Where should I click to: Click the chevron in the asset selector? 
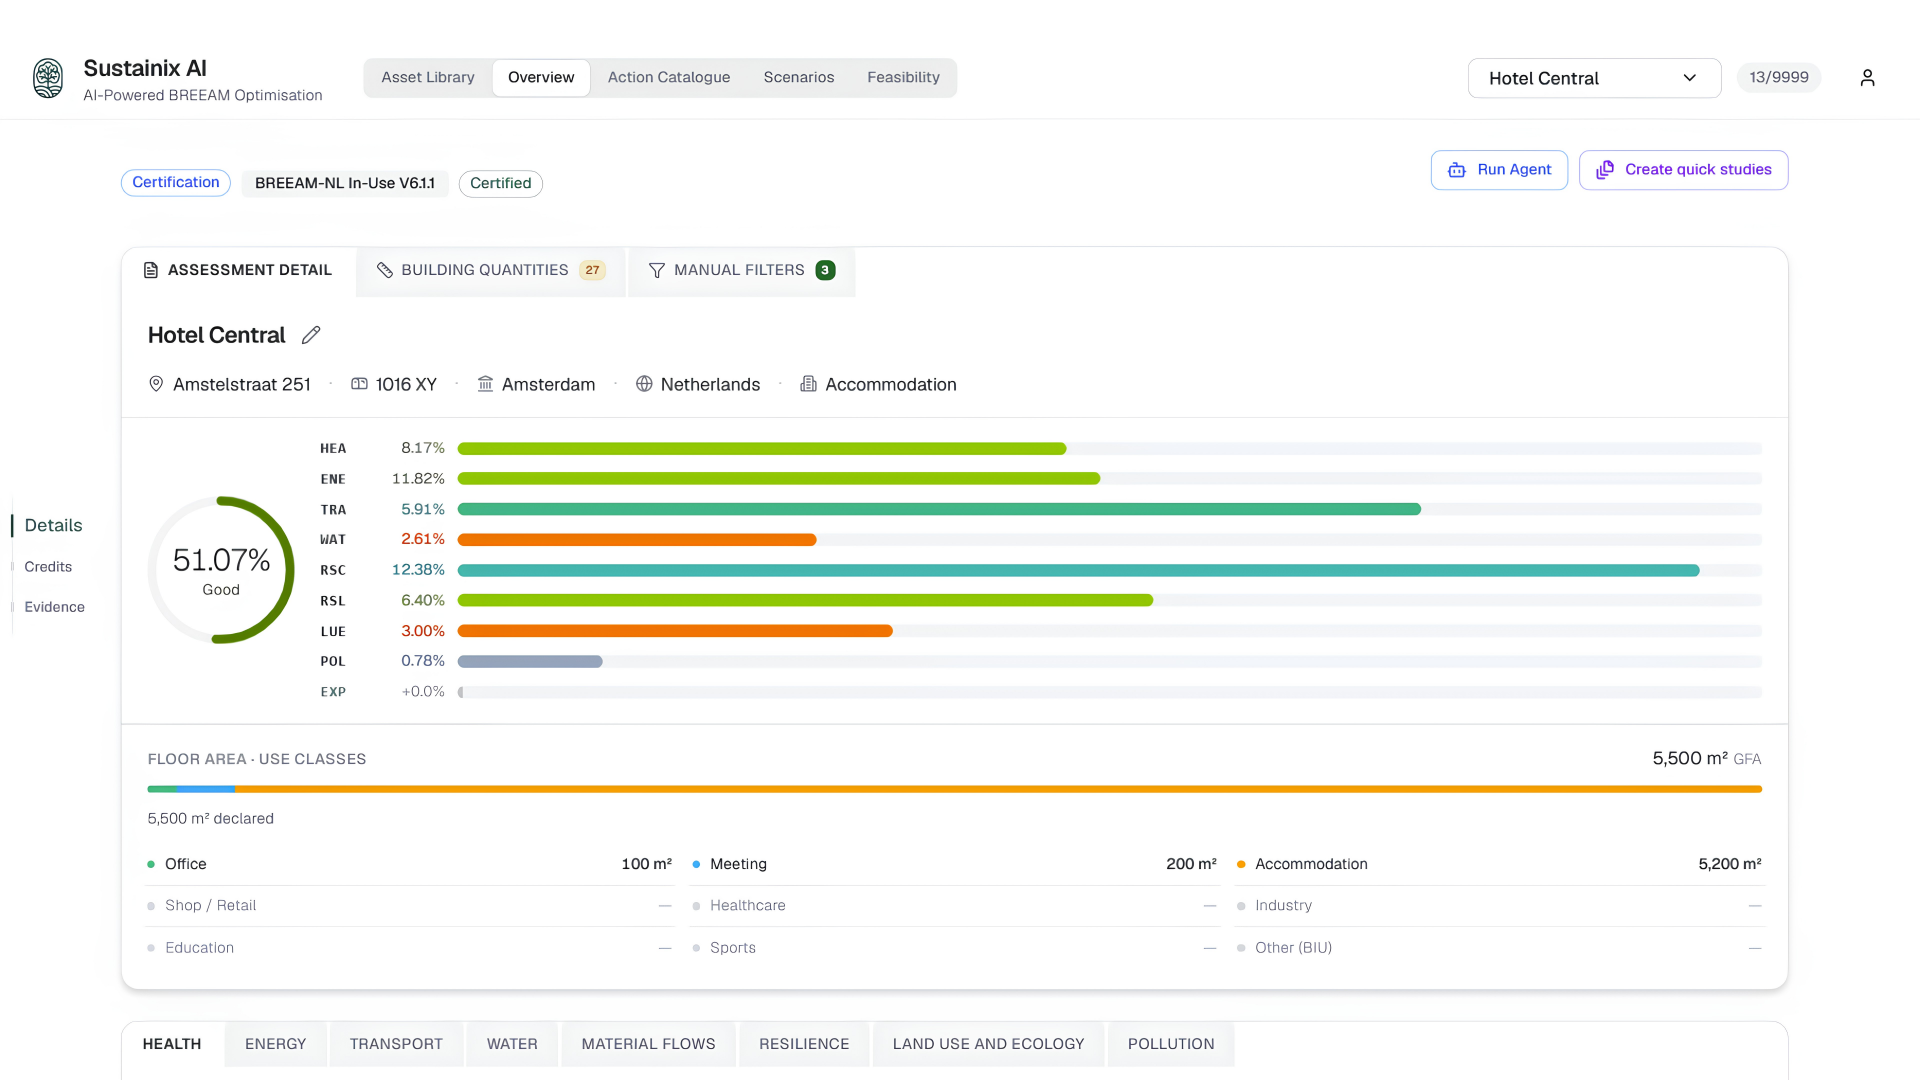pos(1690,78)
